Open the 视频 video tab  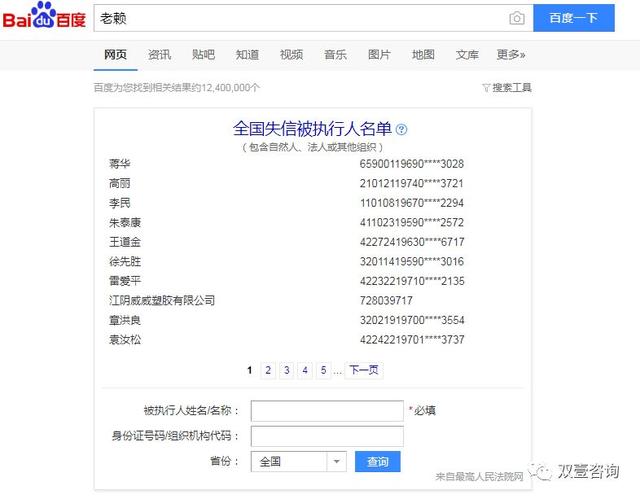click(291, 54)
